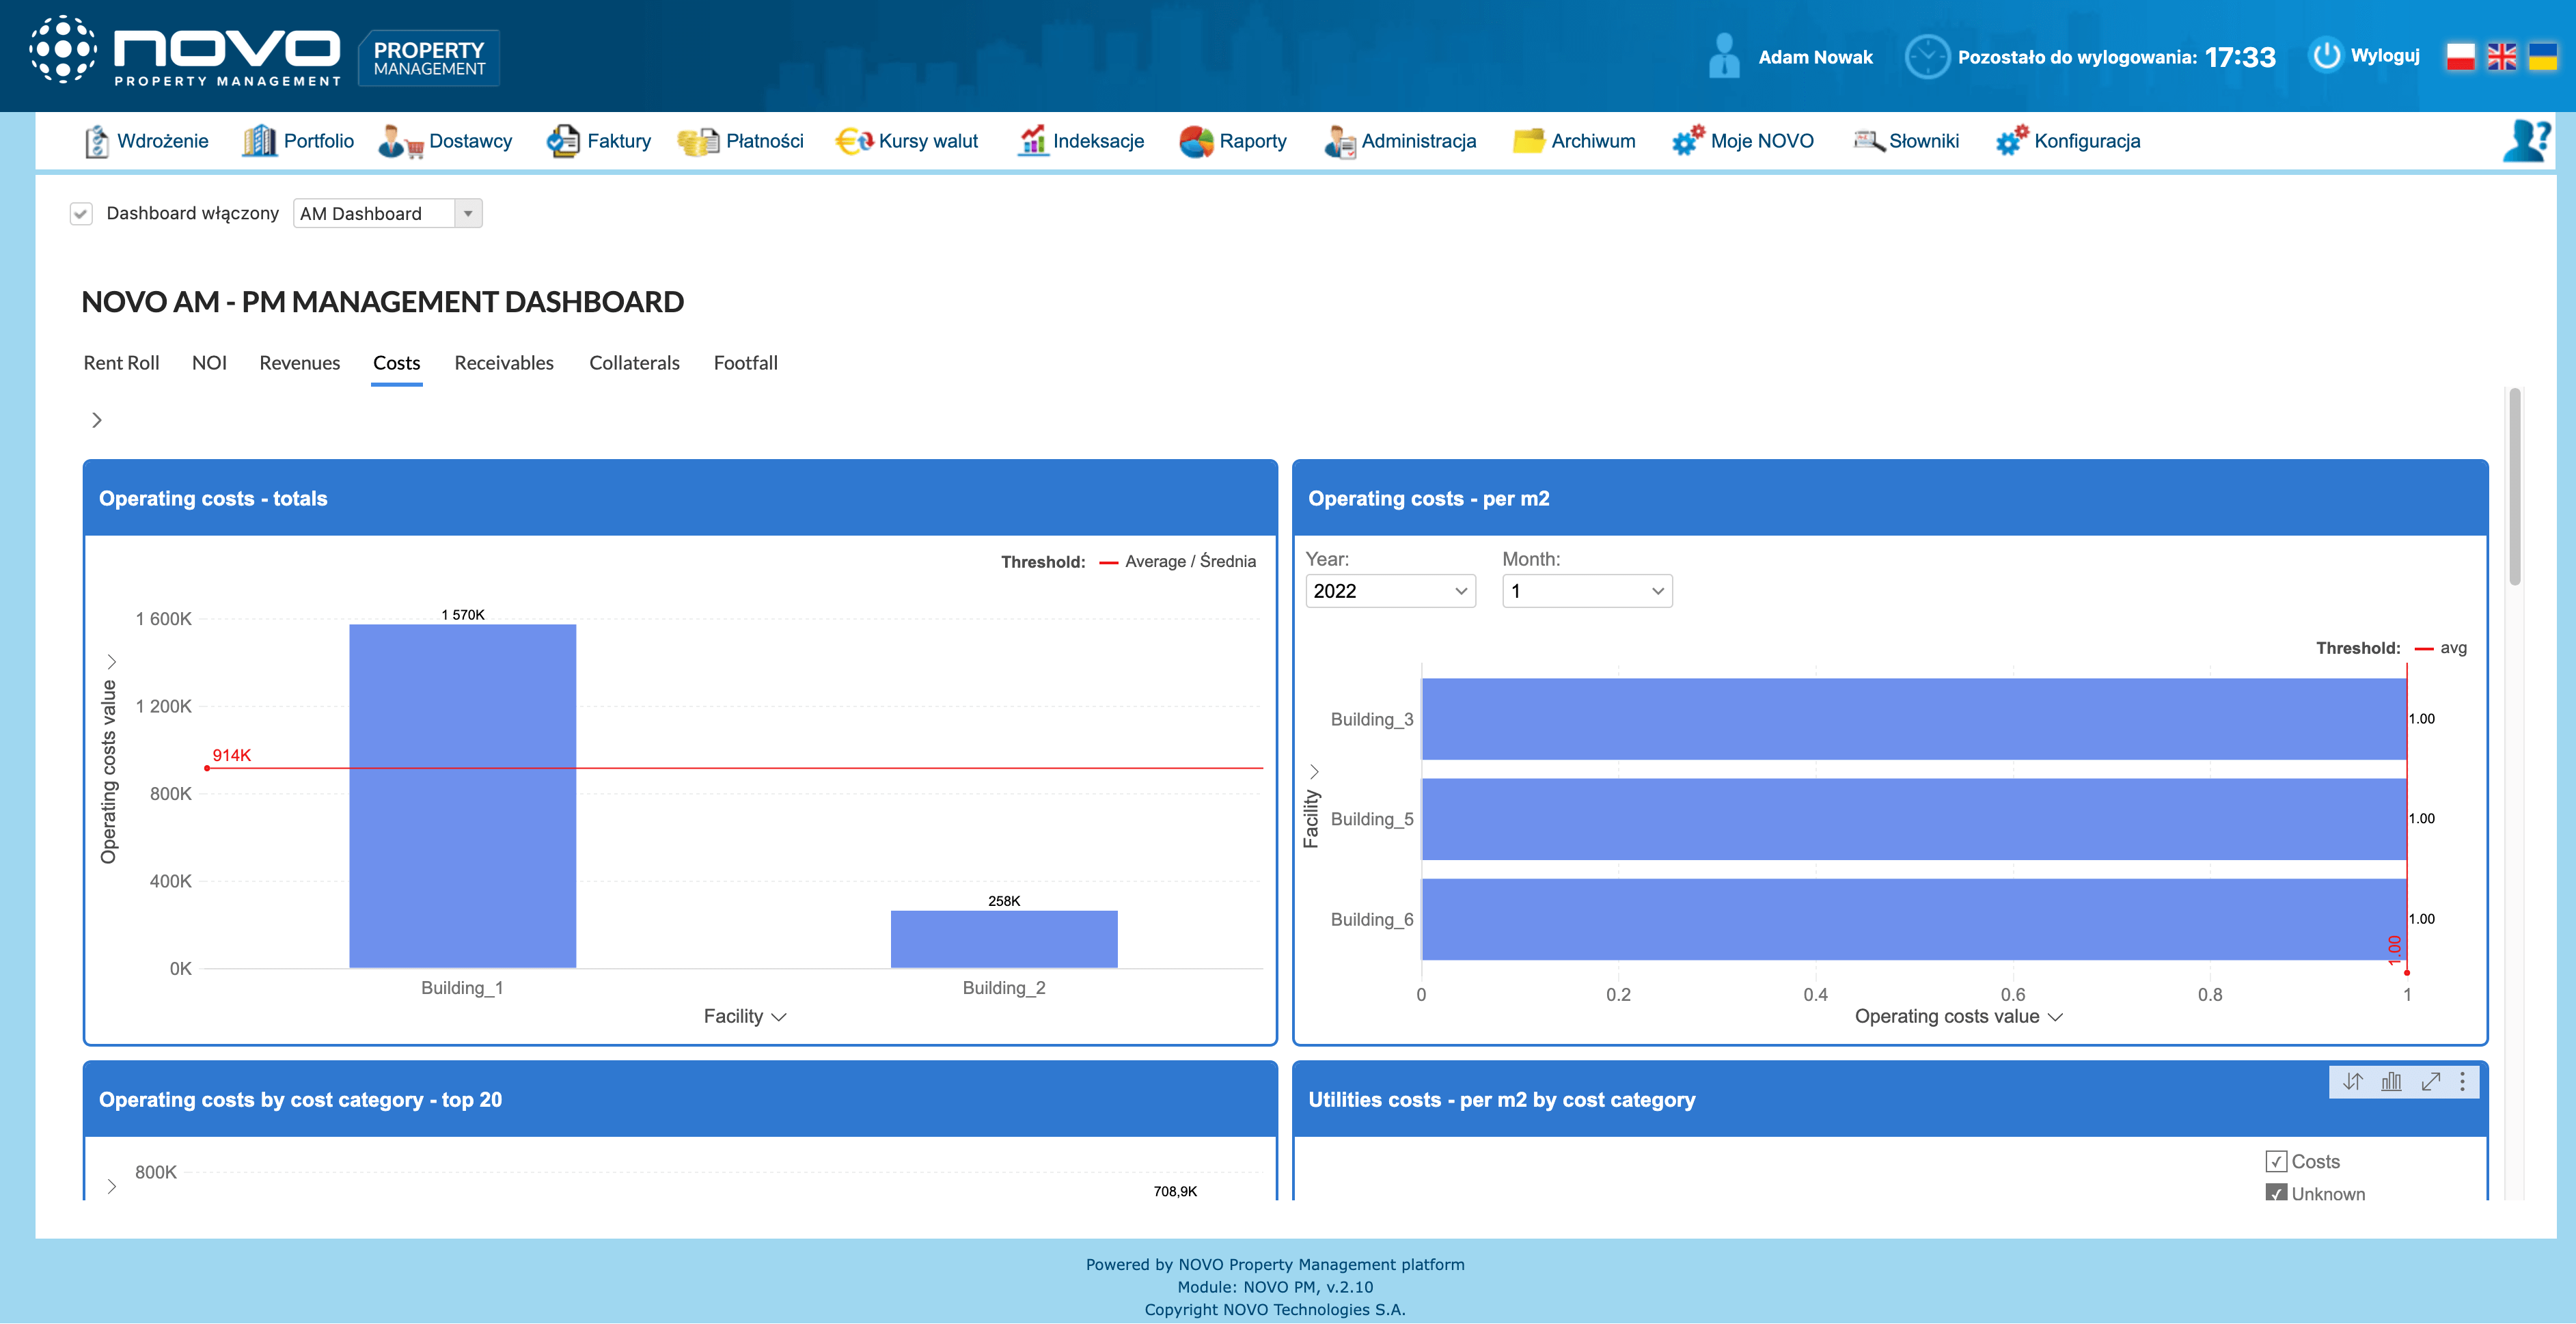
Task: Open the Month dropdown
Action: click(x=1586, y=591)
